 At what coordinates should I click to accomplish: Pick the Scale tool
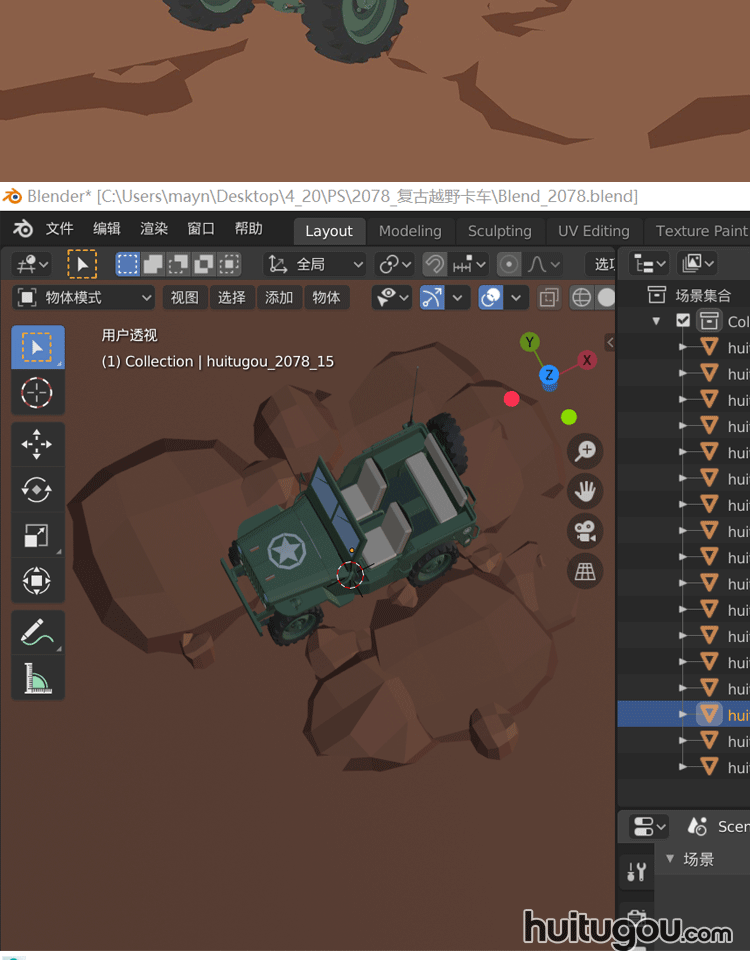pos(37,536)
